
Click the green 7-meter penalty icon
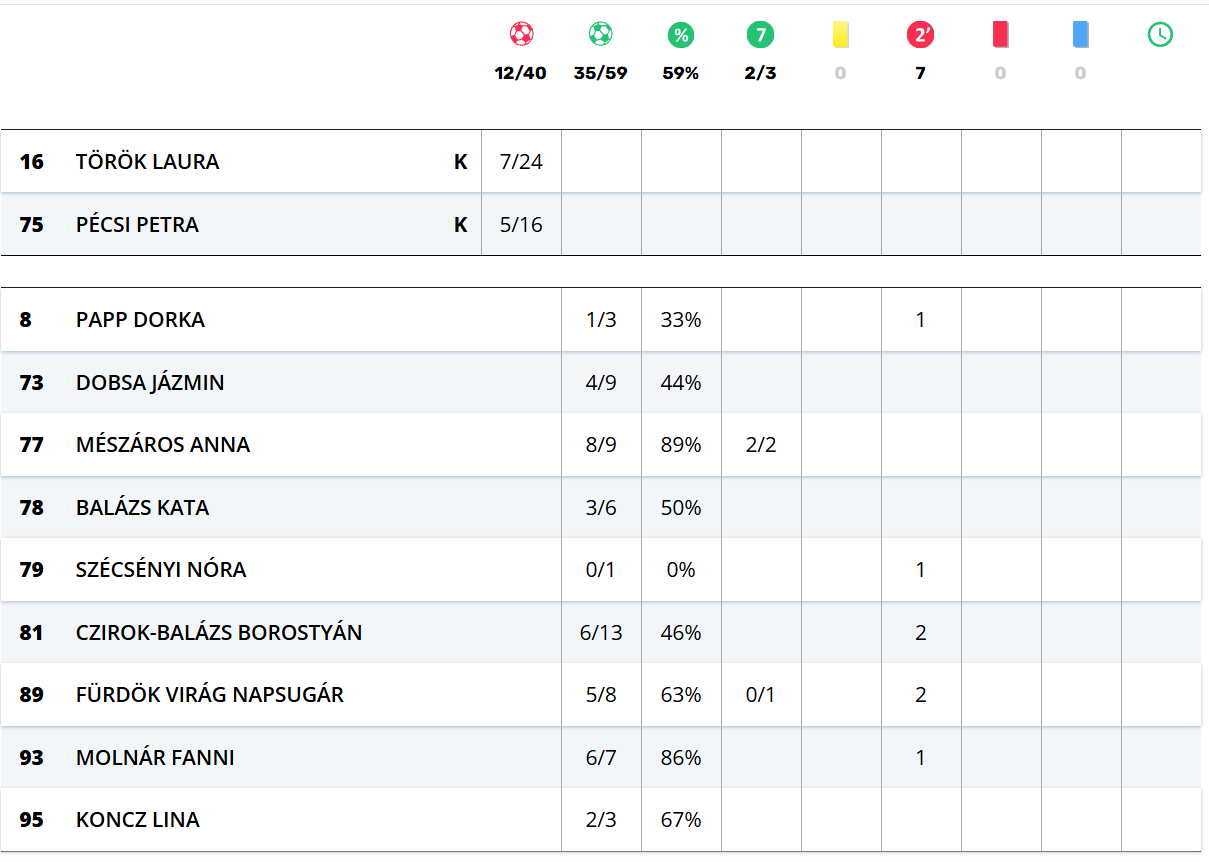click(x=760, y=36)
